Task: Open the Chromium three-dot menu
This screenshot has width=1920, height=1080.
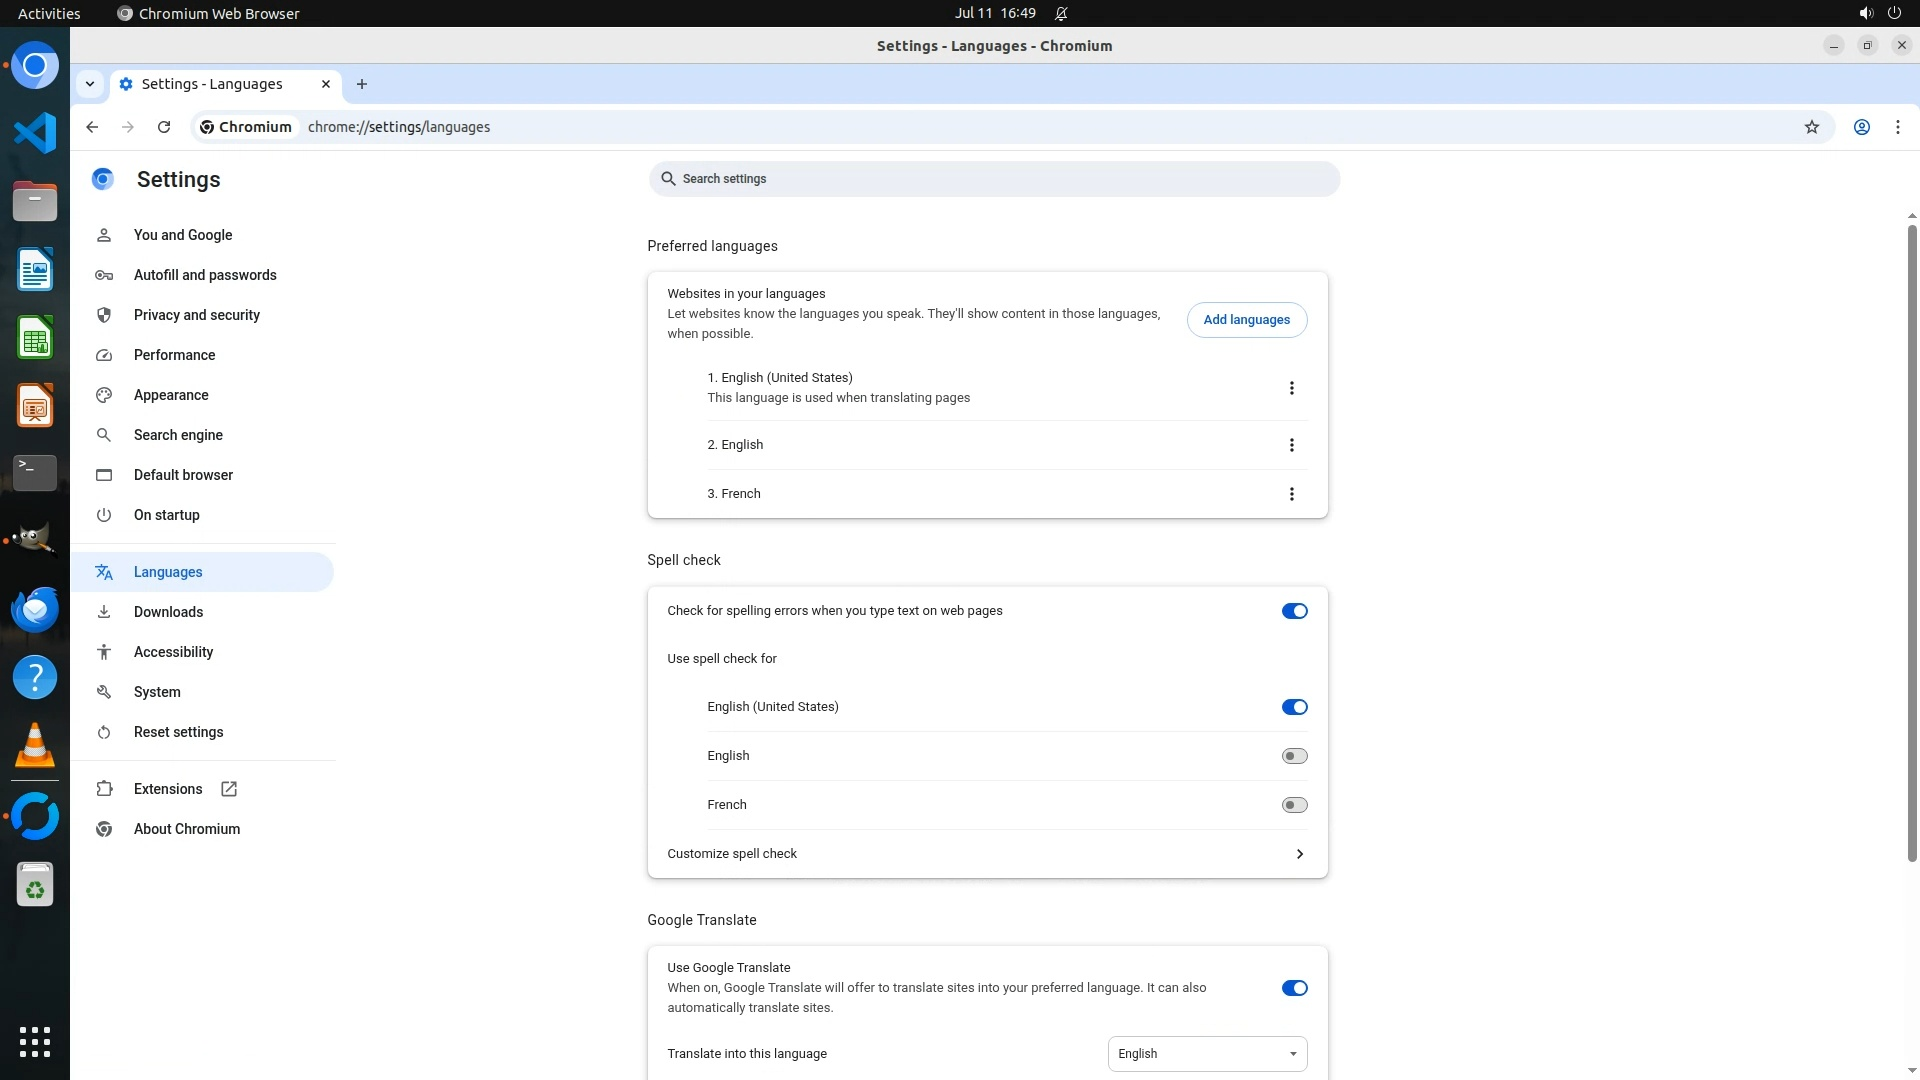Action: (1897, 127)
